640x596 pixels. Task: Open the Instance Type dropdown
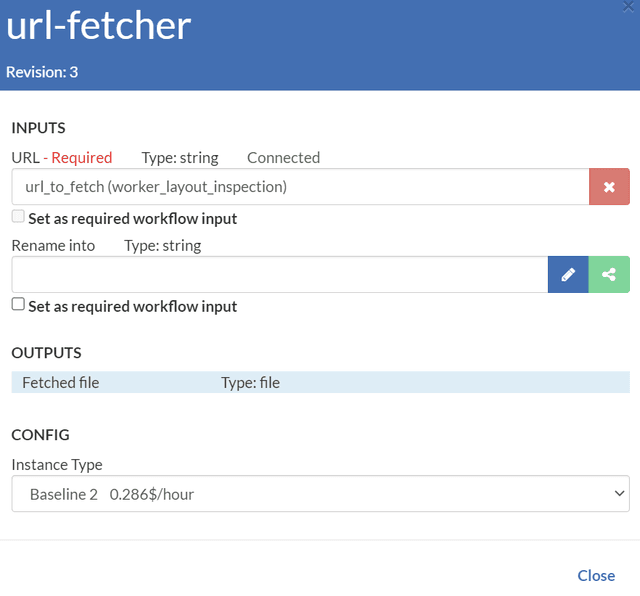(320, 494)
